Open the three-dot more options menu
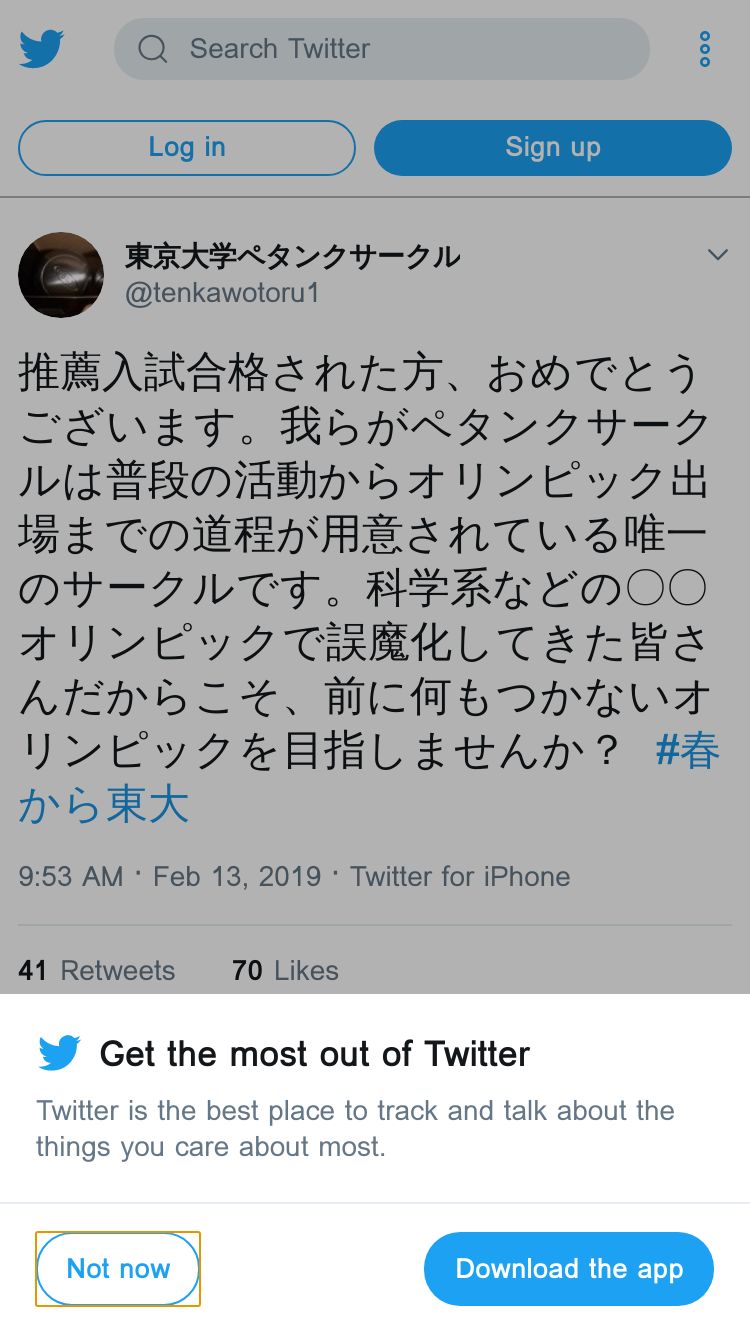 tap(705, 49)
